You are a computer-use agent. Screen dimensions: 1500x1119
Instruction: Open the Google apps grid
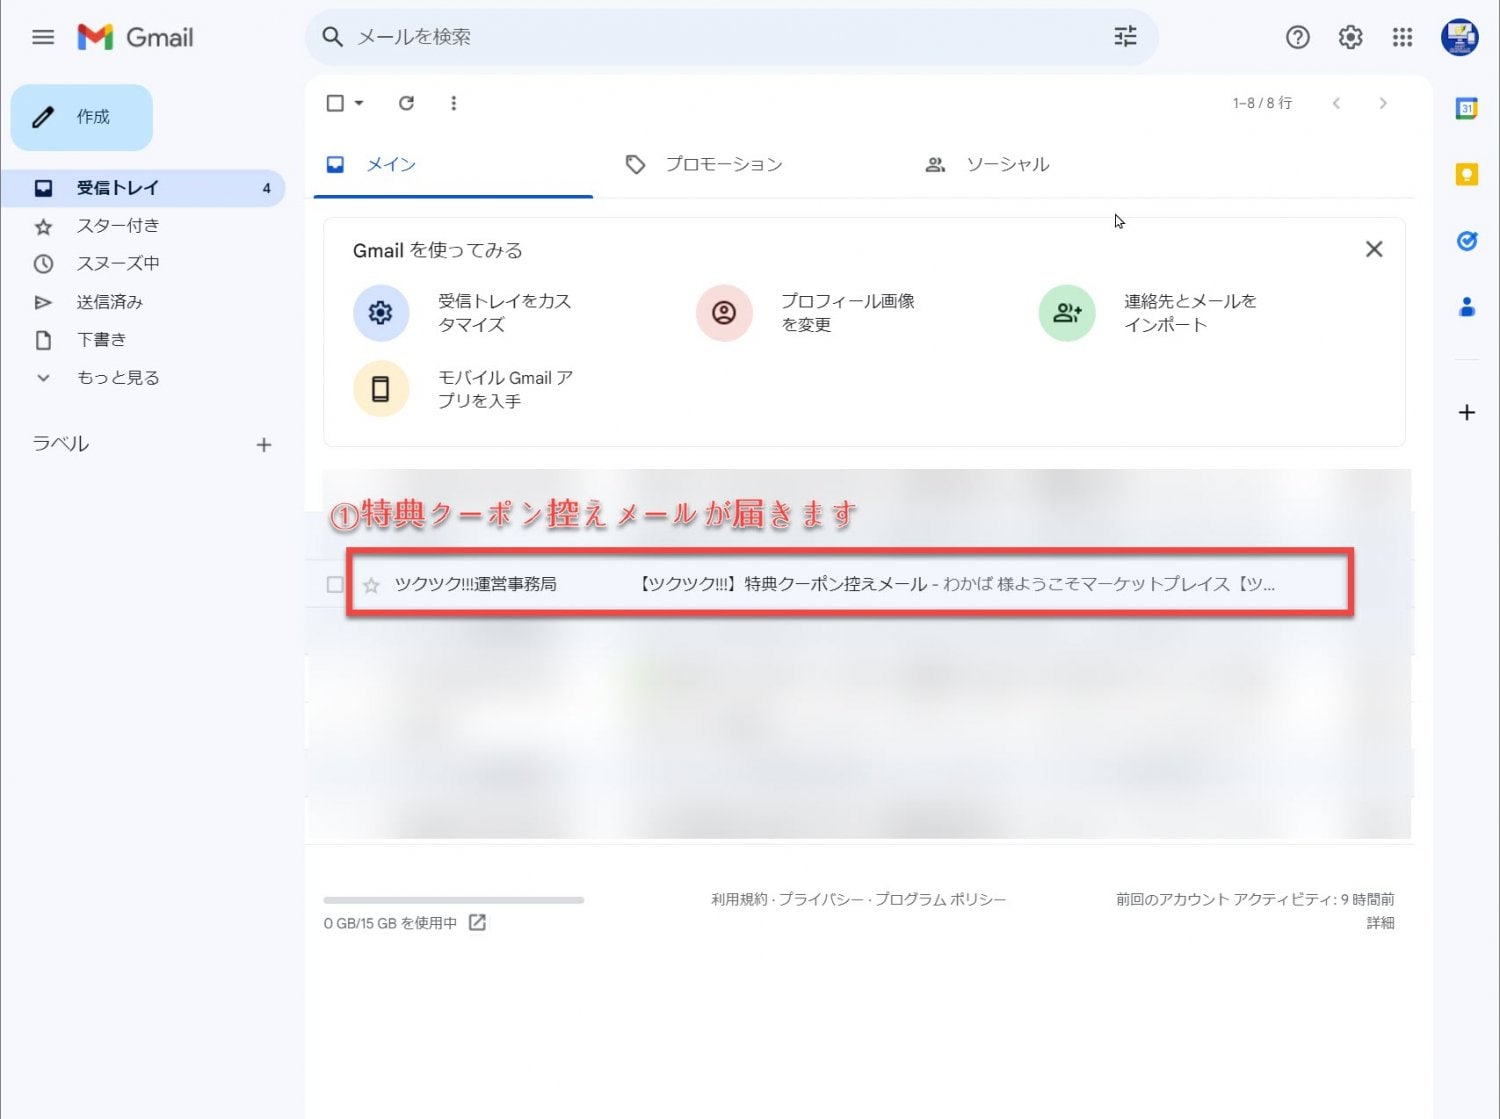(x=1402, y=37)
